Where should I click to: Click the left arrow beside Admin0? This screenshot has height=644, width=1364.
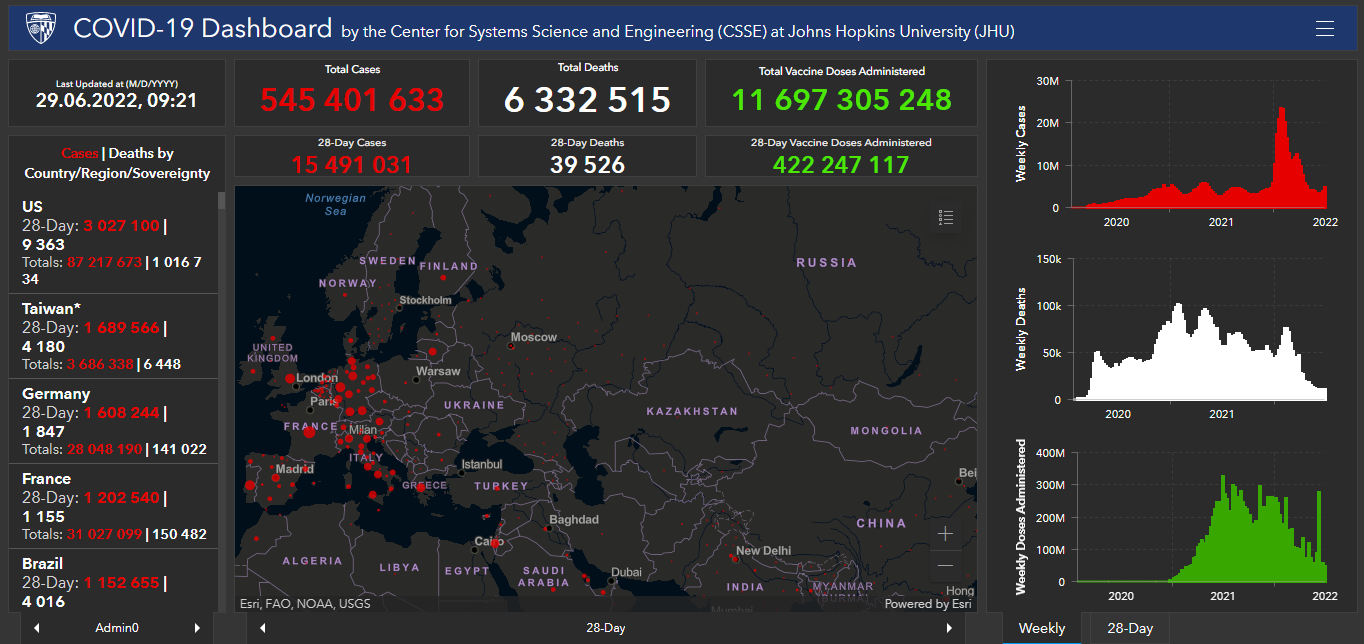coord(37,628)
